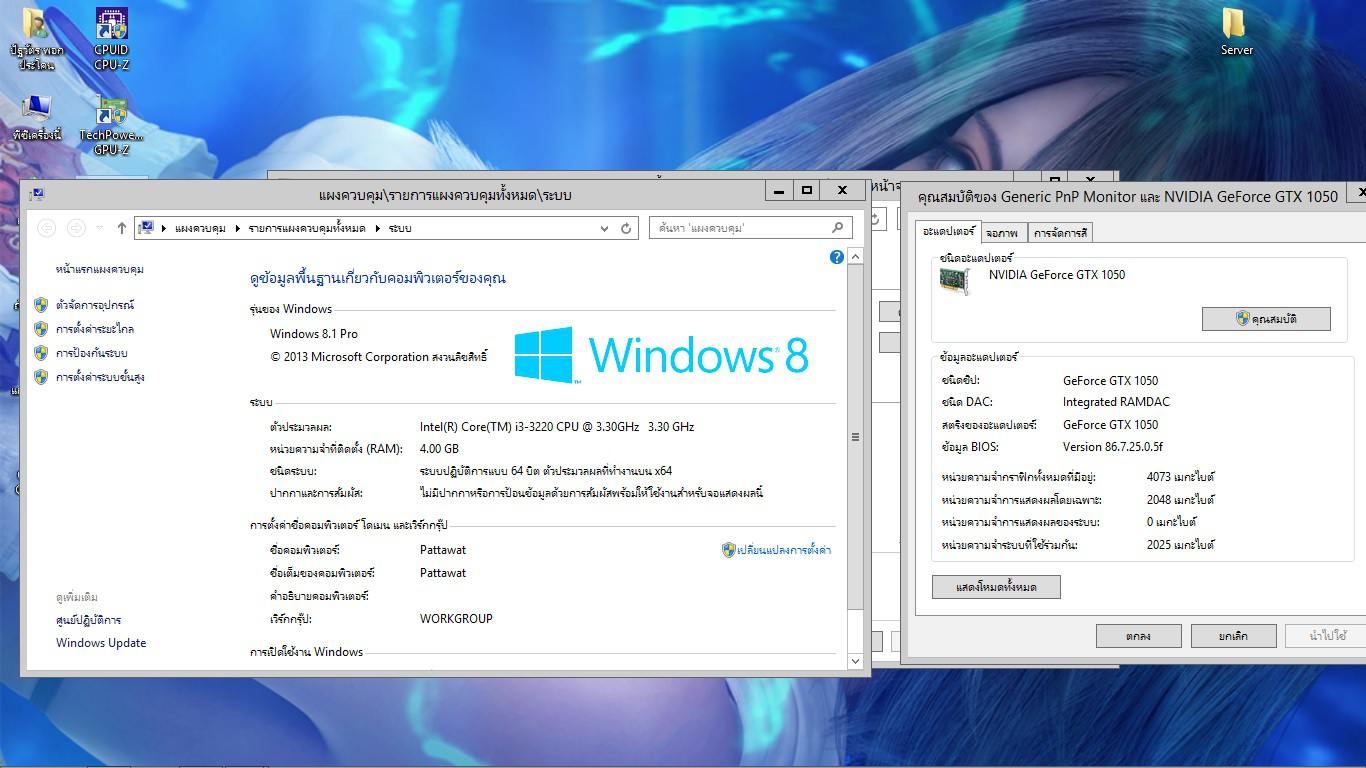The height and width of the screenshot is (768, 1366).
Task: Open the Windows Update link
Action: [101, 643]
